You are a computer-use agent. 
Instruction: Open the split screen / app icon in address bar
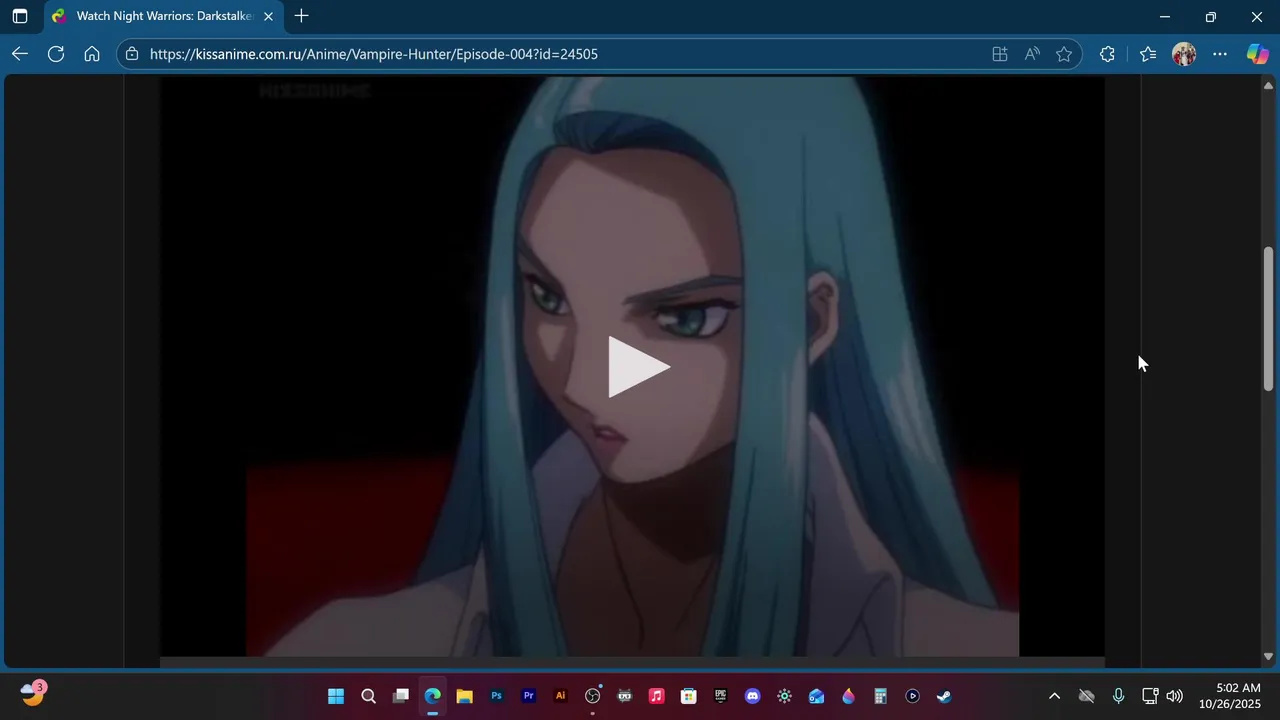(x=999, y=54)
